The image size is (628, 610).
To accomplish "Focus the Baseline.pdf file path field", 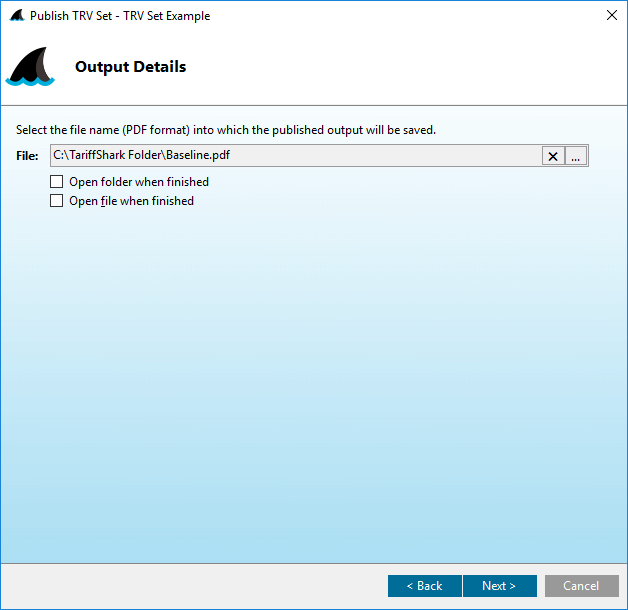I will (x=290, y=155).
